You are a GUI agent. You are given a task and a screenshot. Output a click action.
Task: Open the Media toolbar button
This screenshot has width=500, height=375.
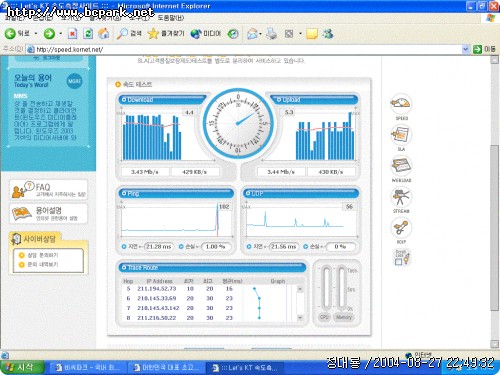206,33
